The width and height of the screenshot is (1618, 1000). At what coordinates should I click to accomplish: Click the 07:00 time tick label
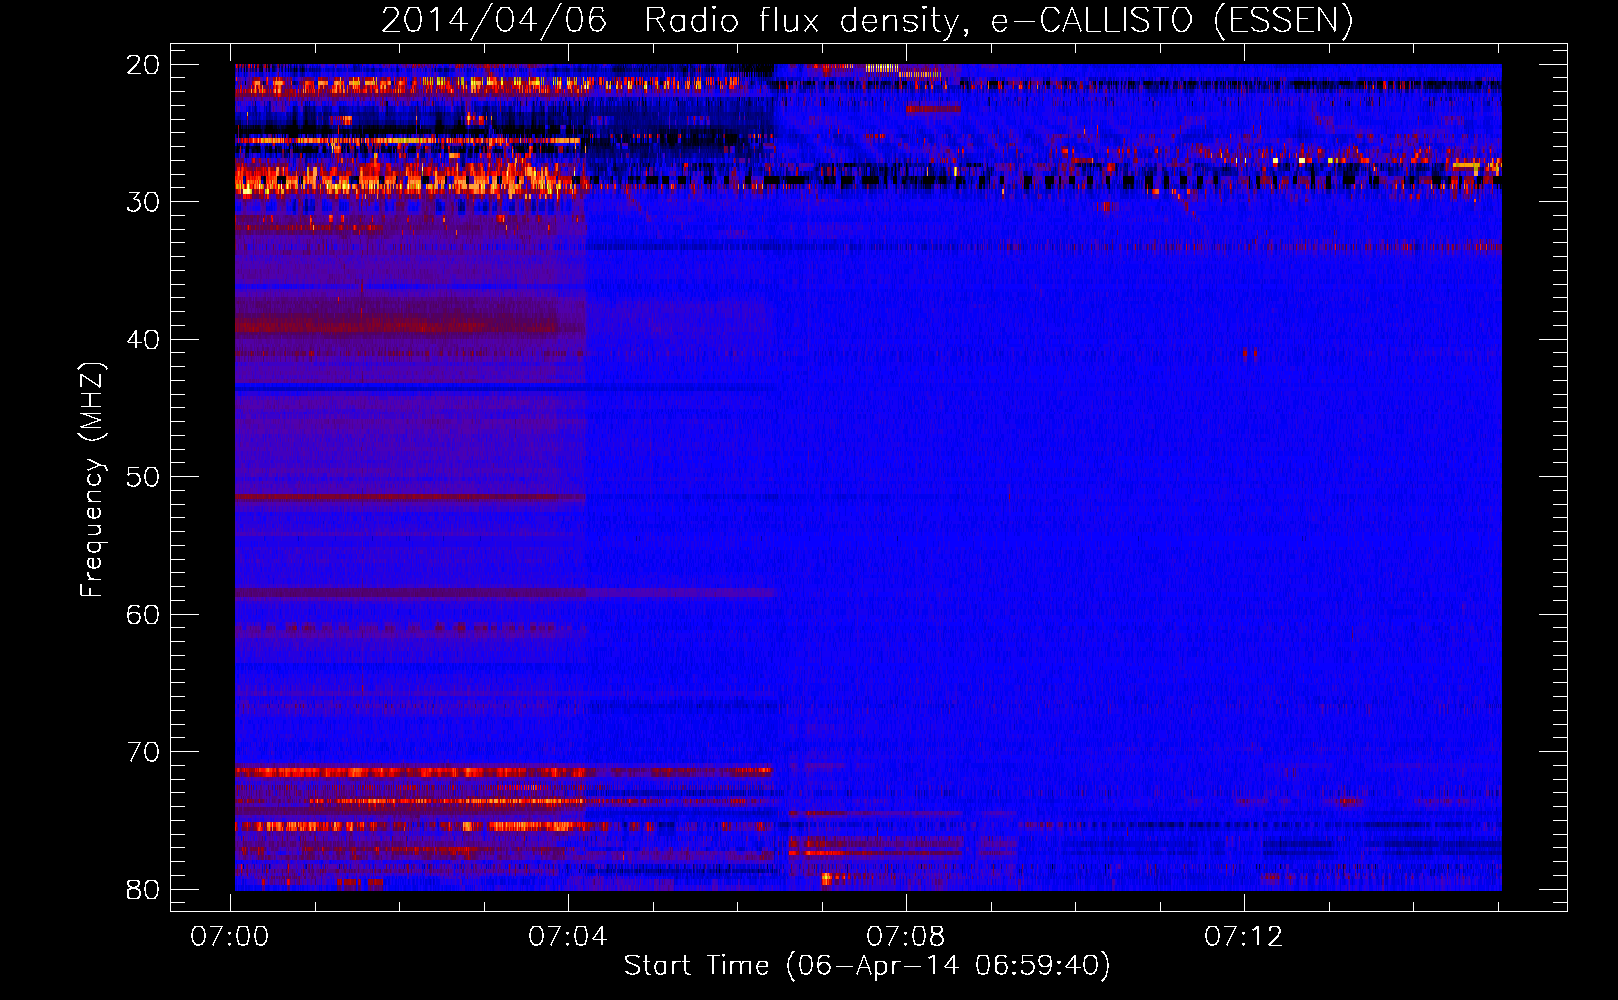[230, 937]
